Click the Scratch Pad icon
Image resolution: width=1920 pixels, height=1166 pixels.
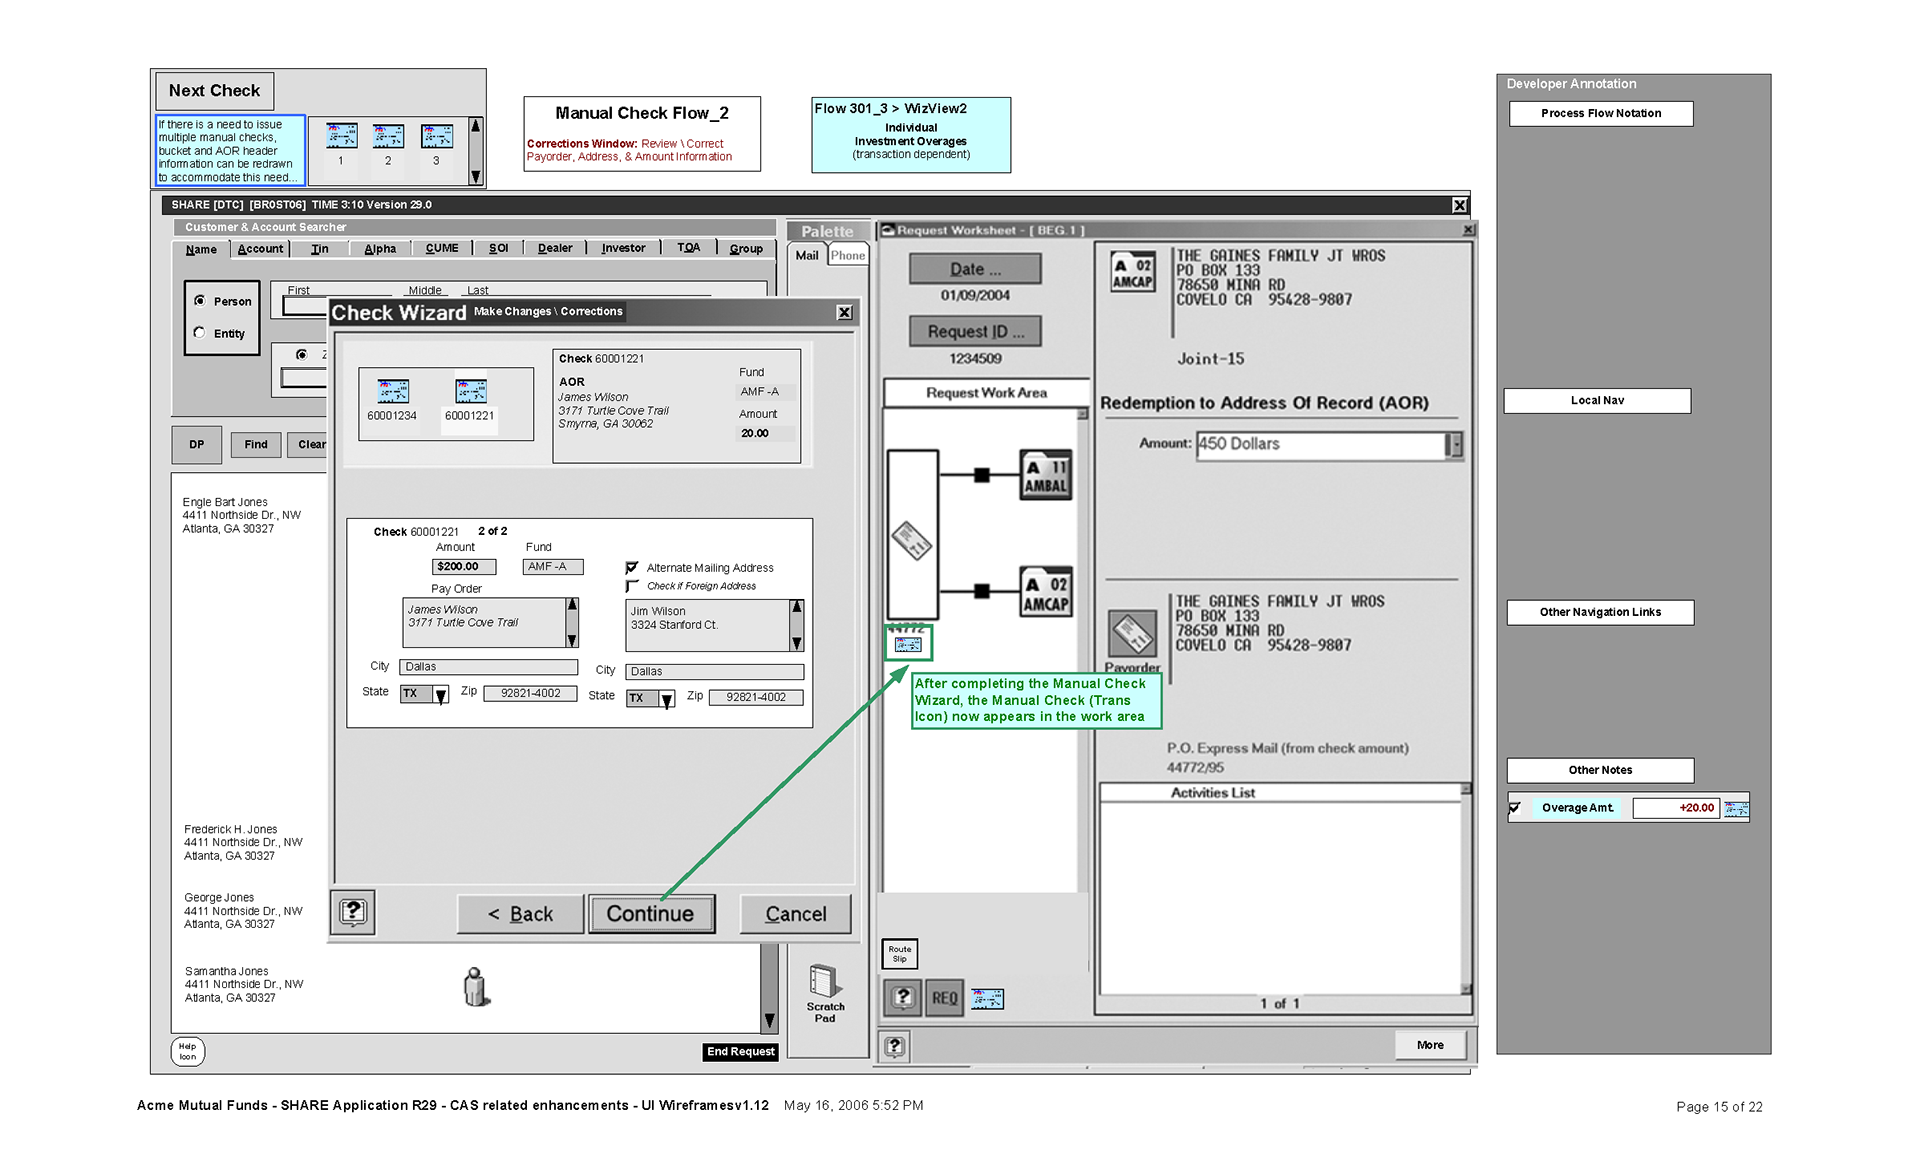(x=824, y=982)
